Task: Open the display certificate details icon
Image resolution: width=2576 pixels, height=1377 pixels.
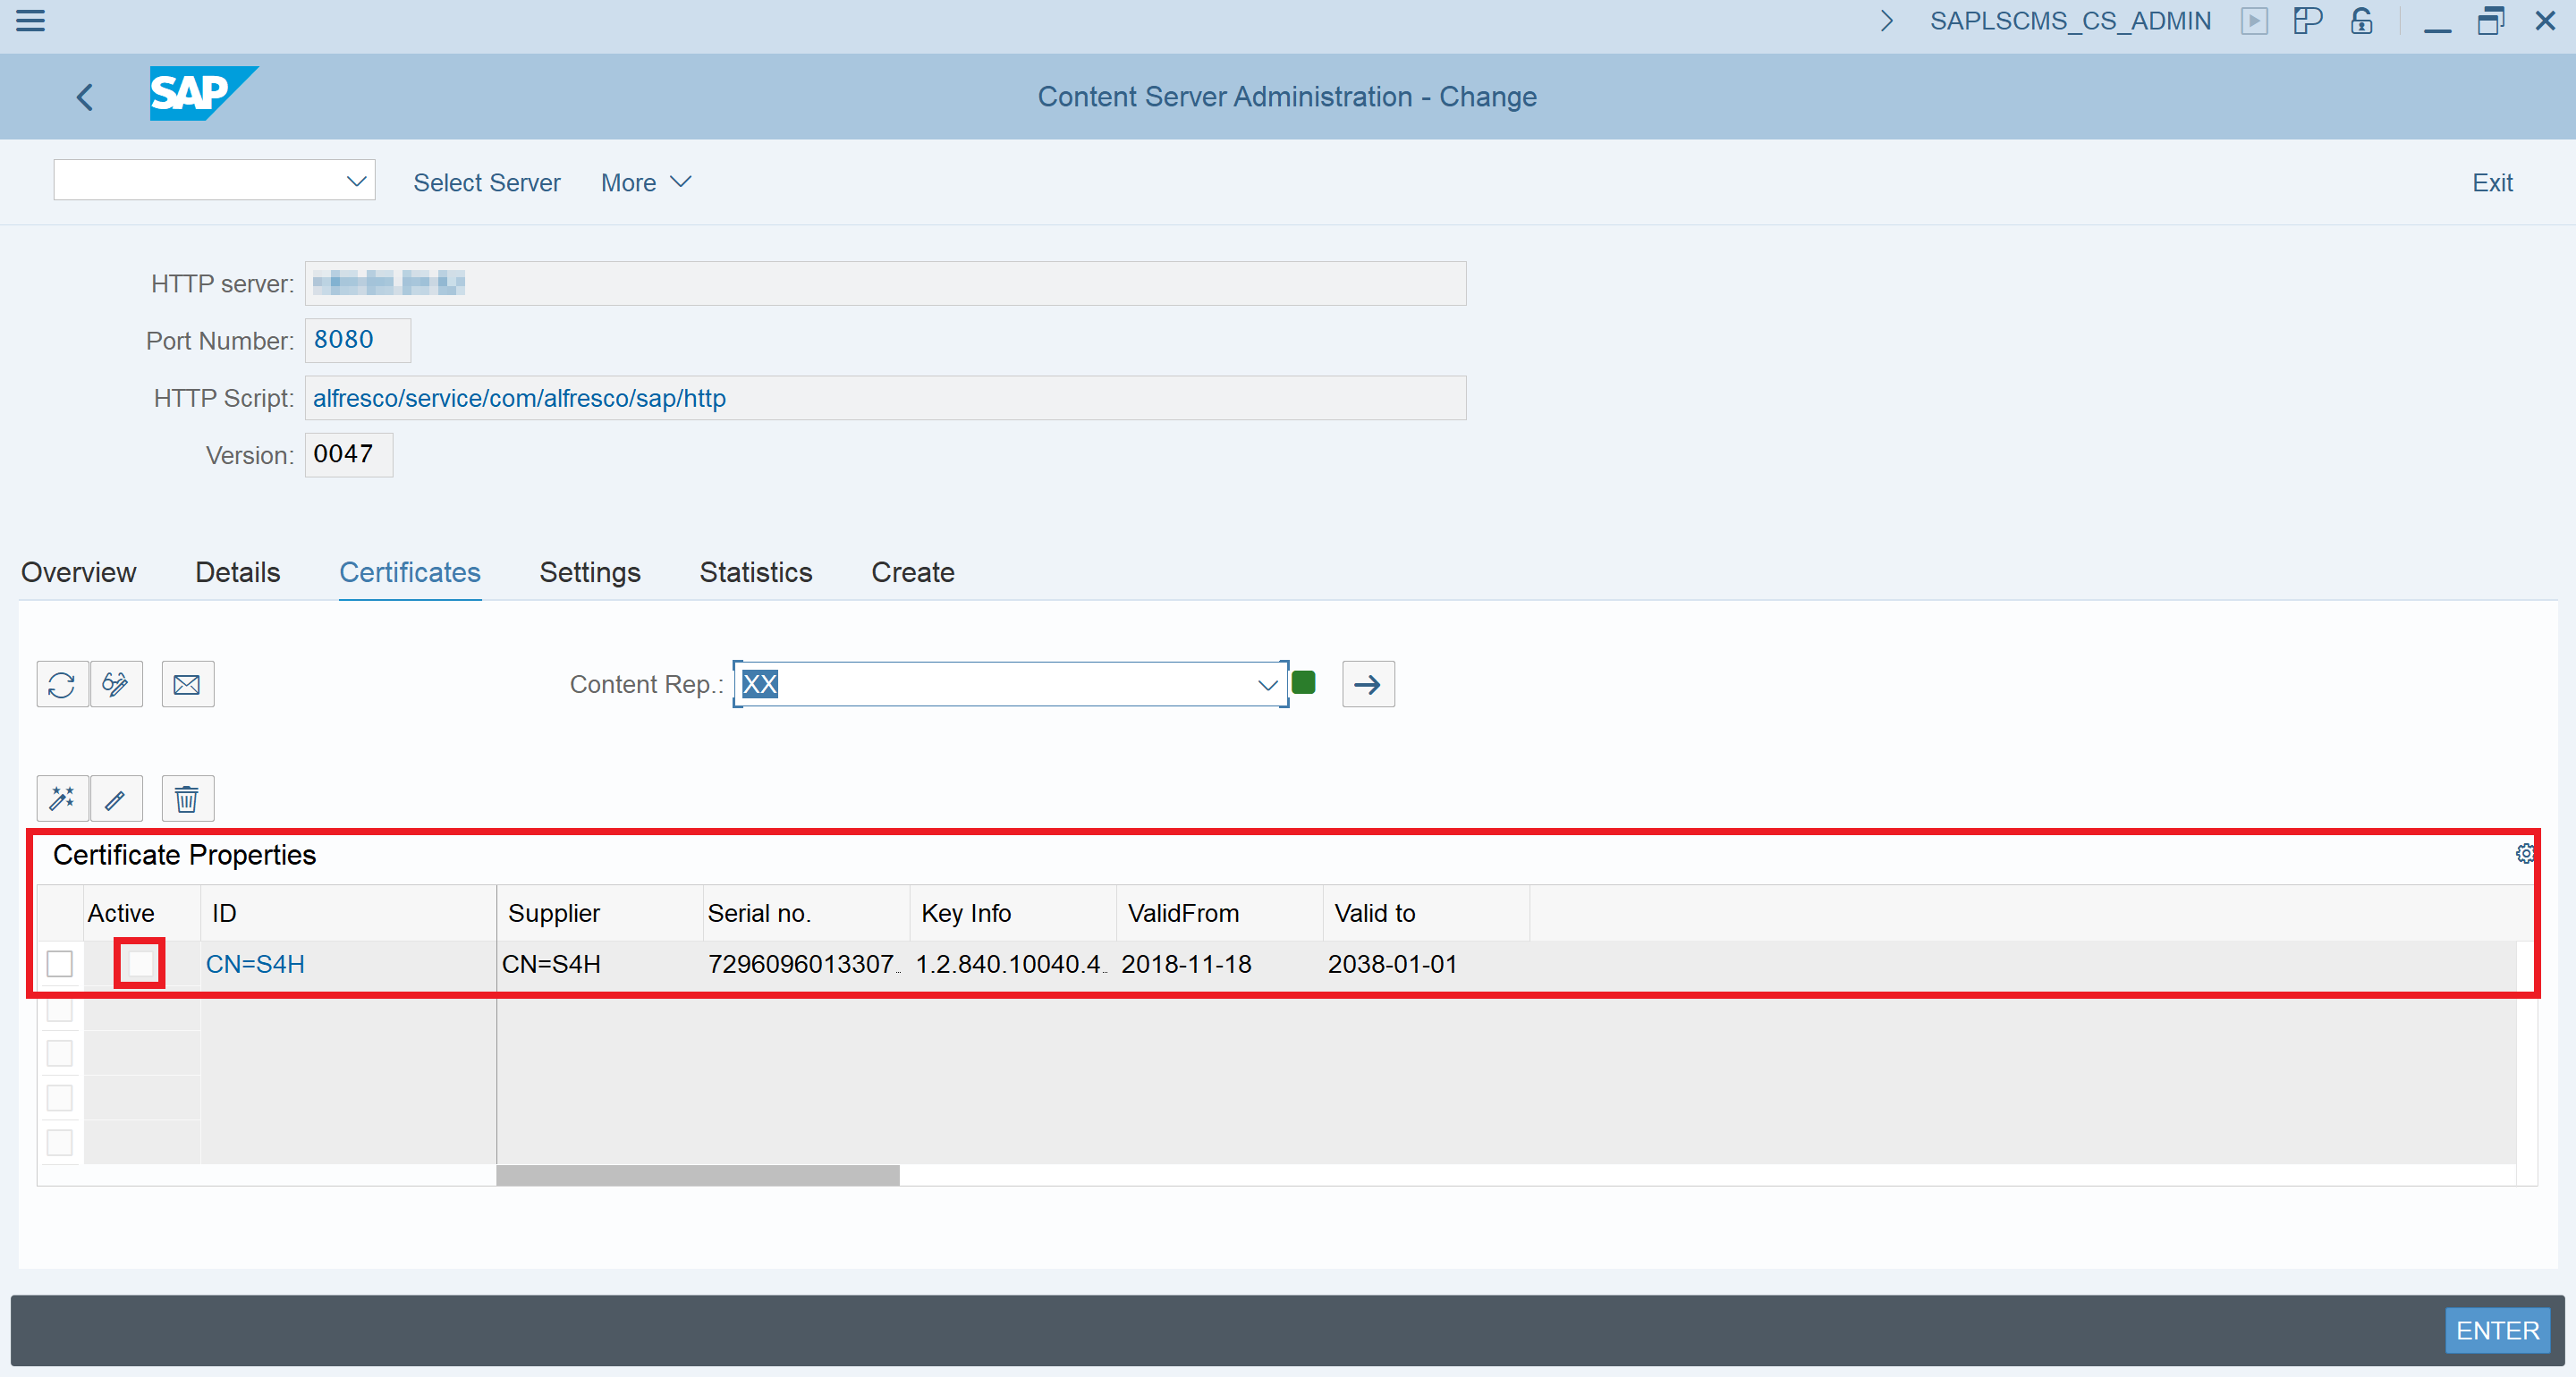Action: (x=116, y=684)
